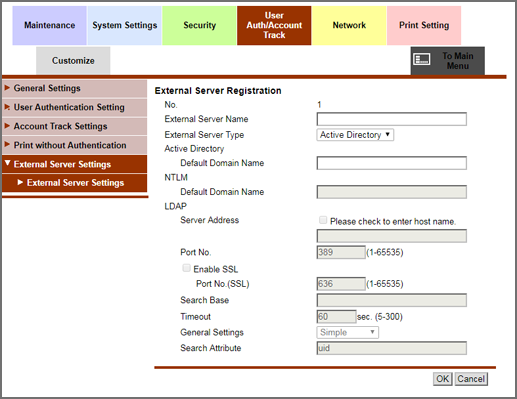Open the Customize tab
This screenshot has height=399, width=517.
click(73, 61)
